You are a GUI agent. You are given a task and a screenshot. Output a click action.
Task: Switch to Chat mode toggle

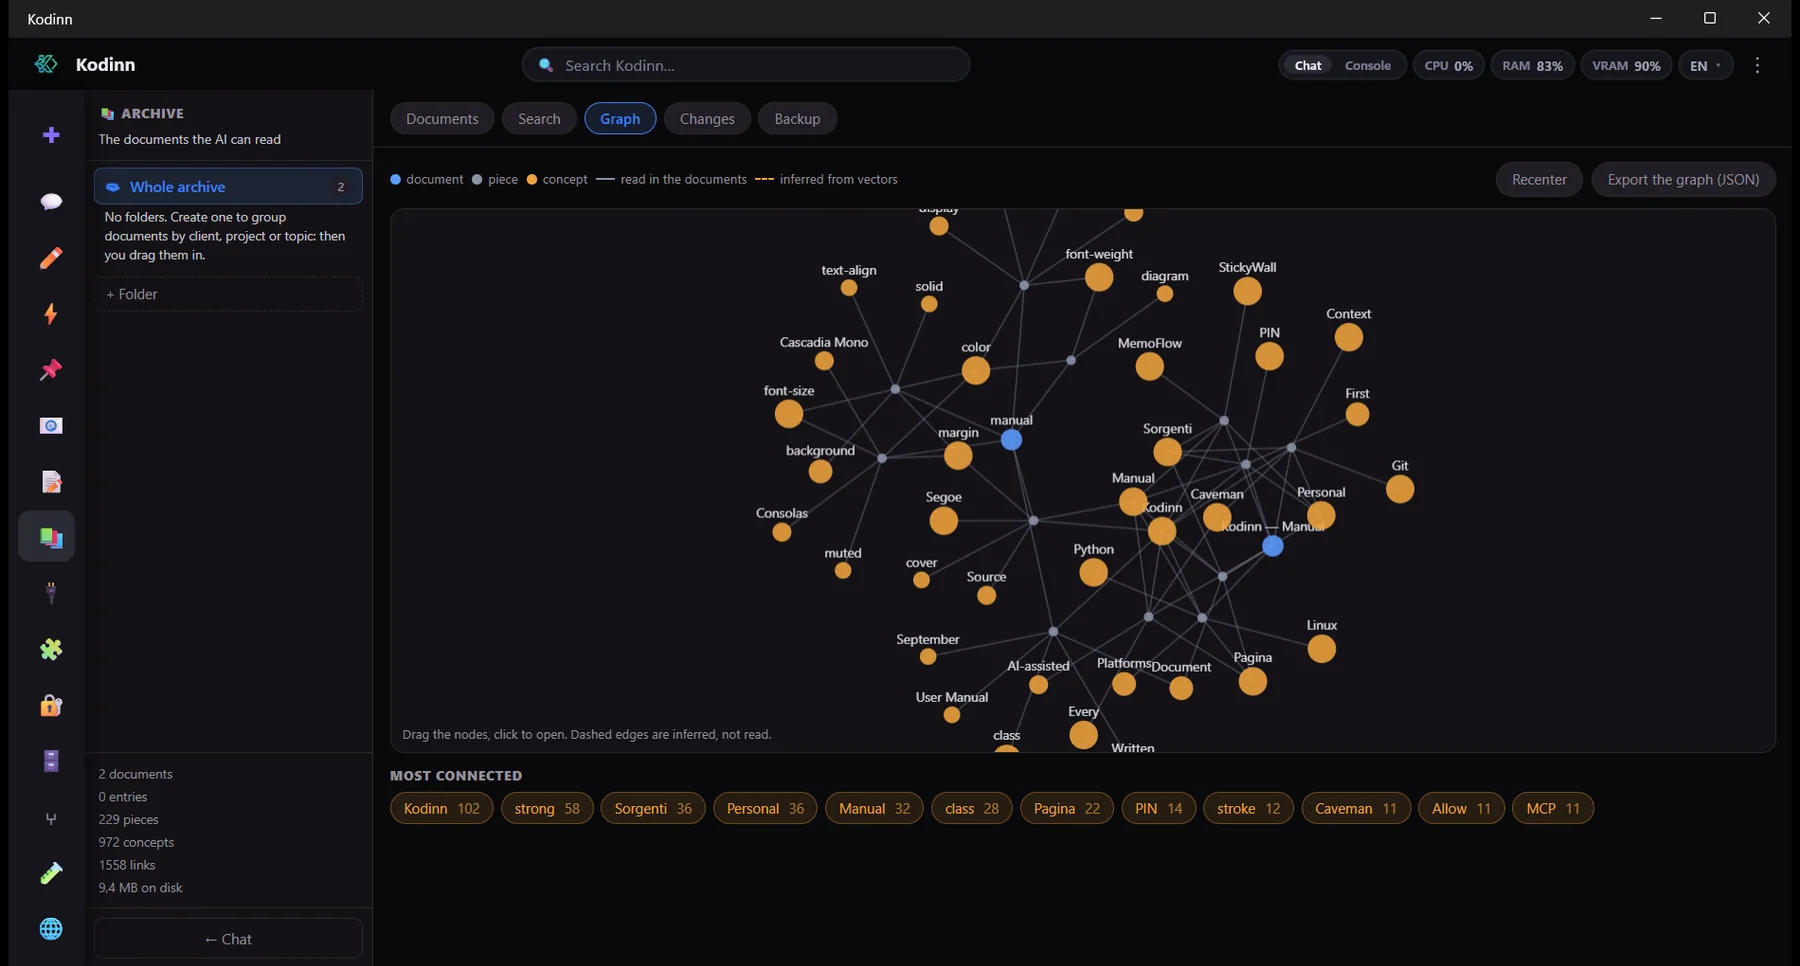click(x=1308, y=65)
